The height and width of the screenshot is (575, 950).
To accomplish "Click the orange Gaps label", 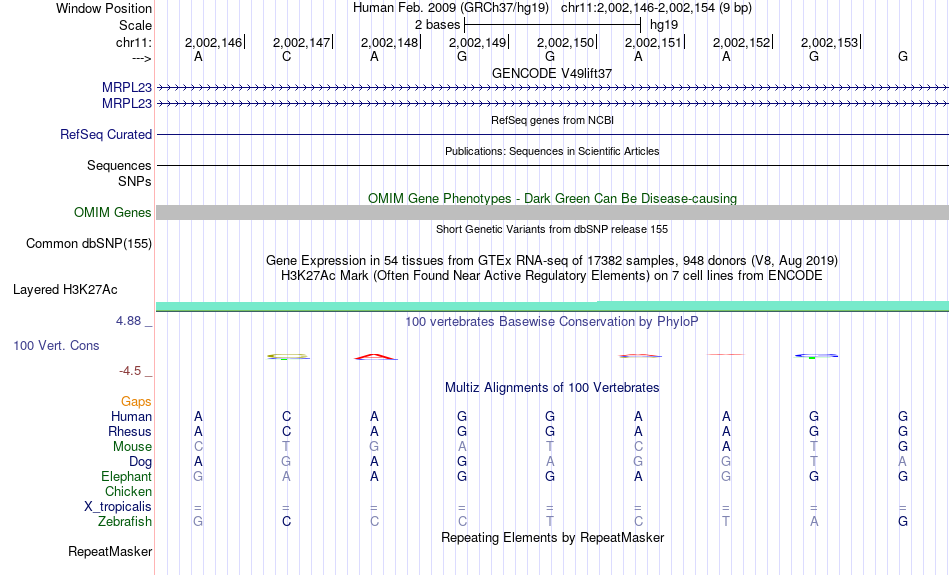I will 136,402.
